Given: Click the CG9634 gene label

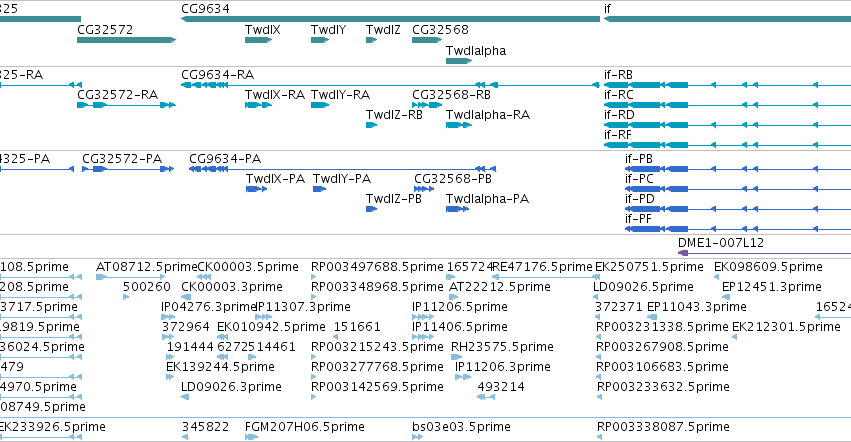Looking at the screenshot, I should [x=205, y=9].
